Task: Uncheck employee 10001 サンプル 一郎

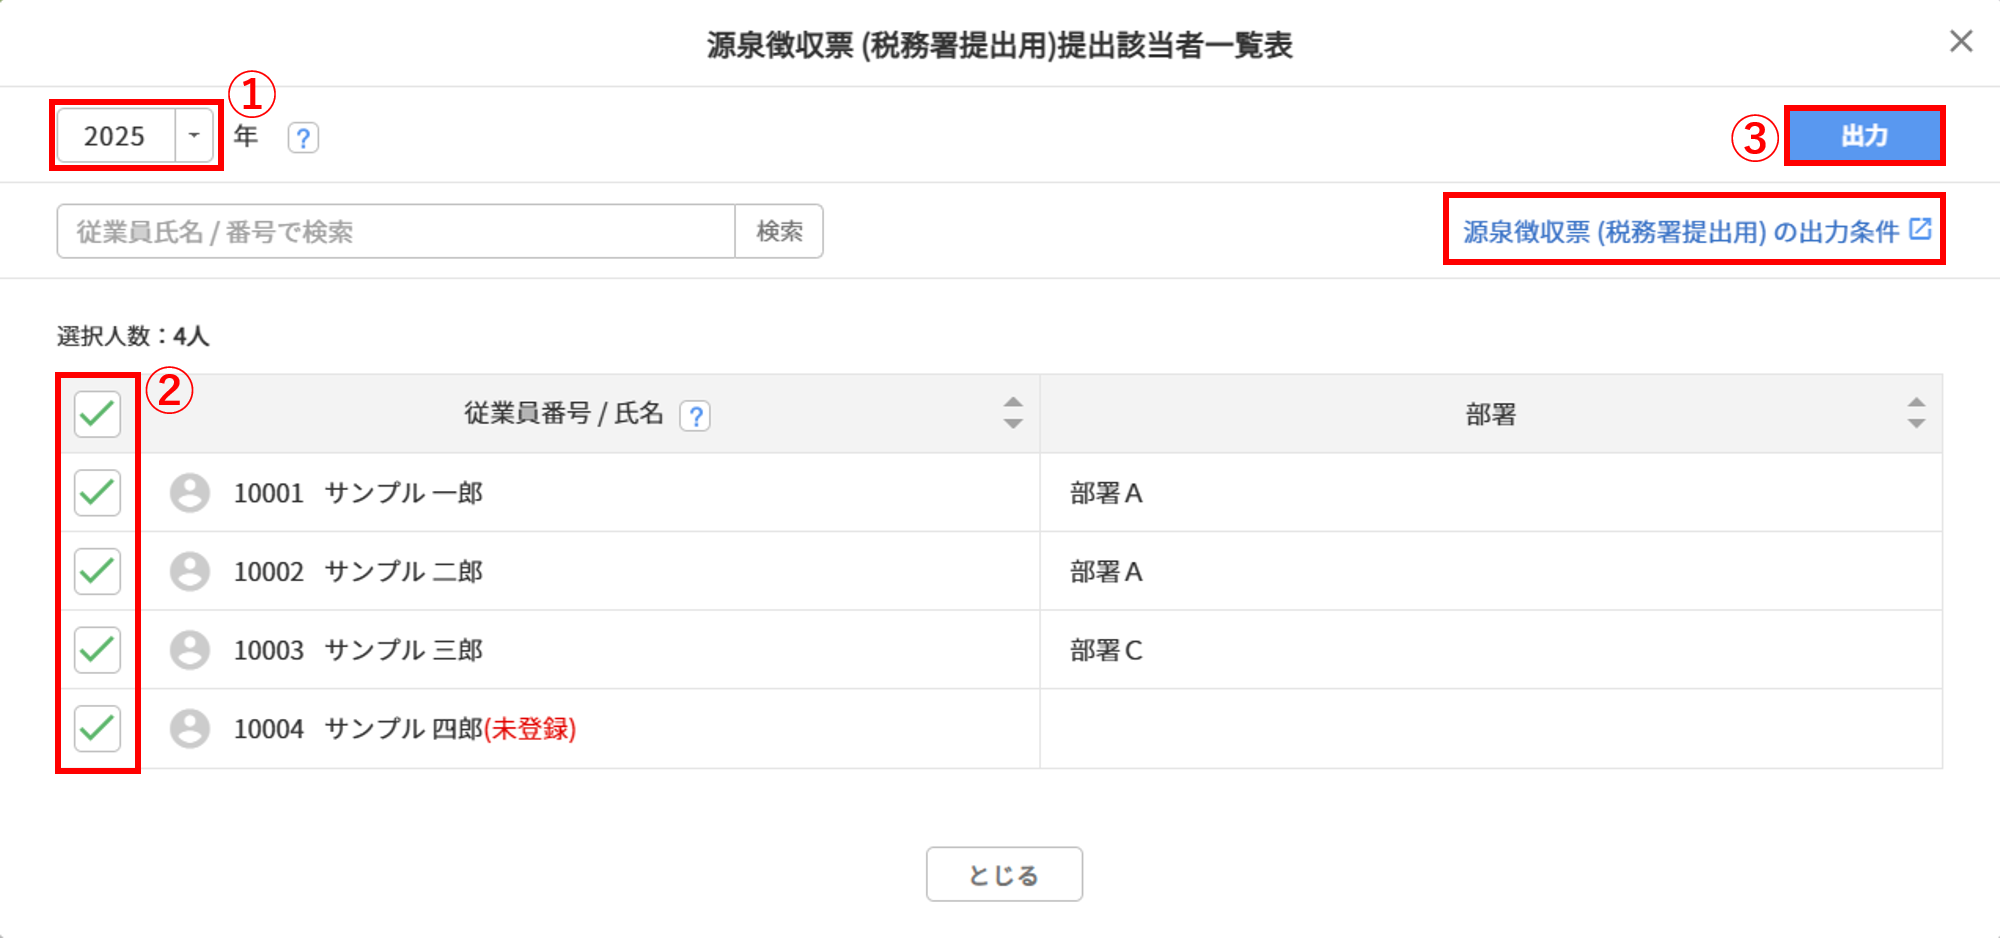Action: [x=97, y=493]
